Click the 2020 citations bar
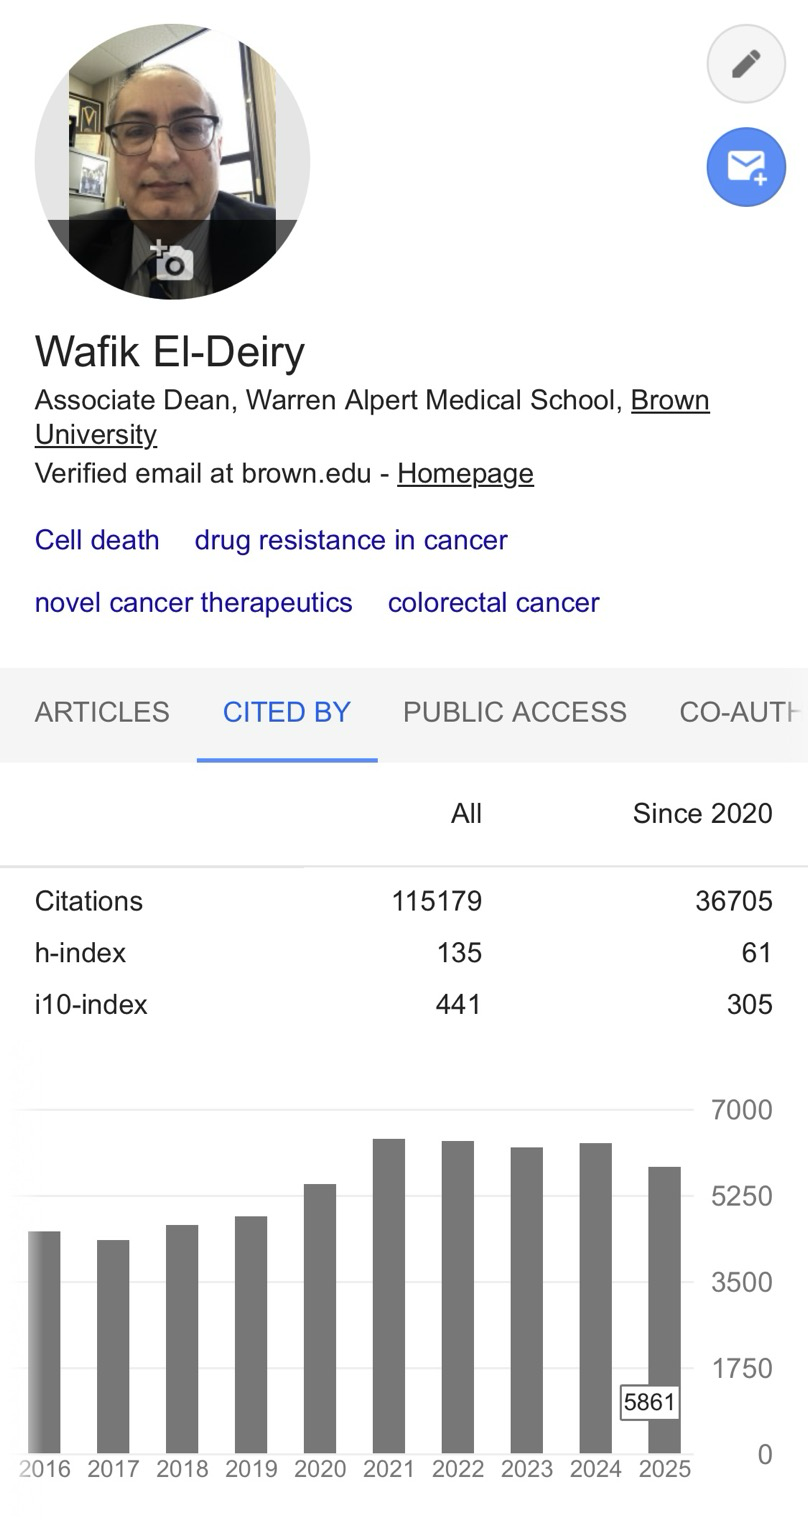This screenshot has width=808, height=1536. click(x=320, y=1318)
